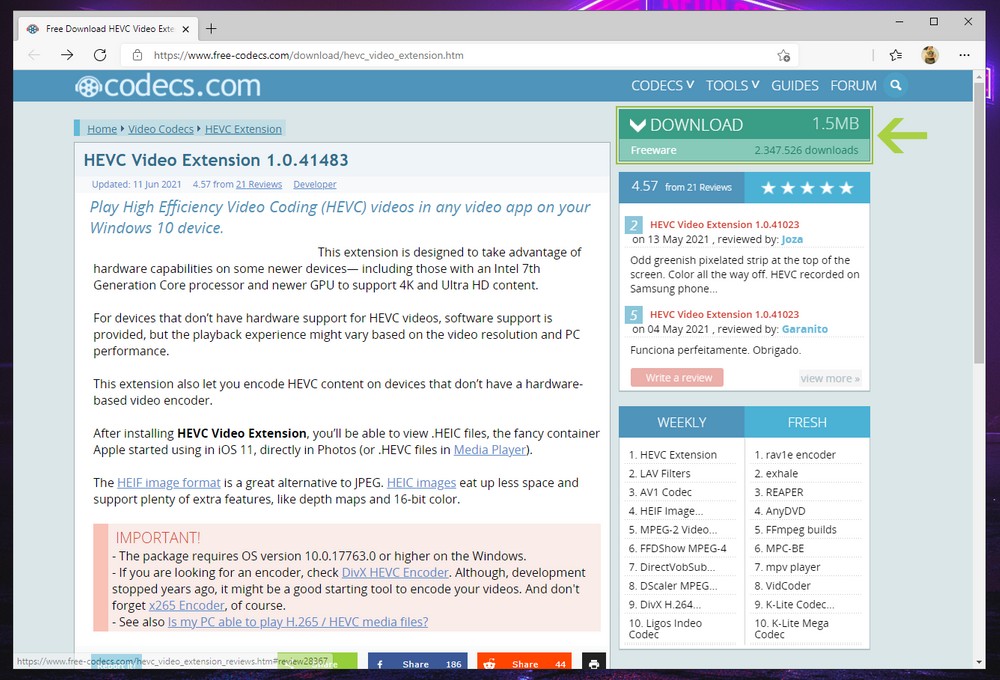1000x680 pixels.
Task: Switch to the WEEKLY tab
Action: (682, 422)
